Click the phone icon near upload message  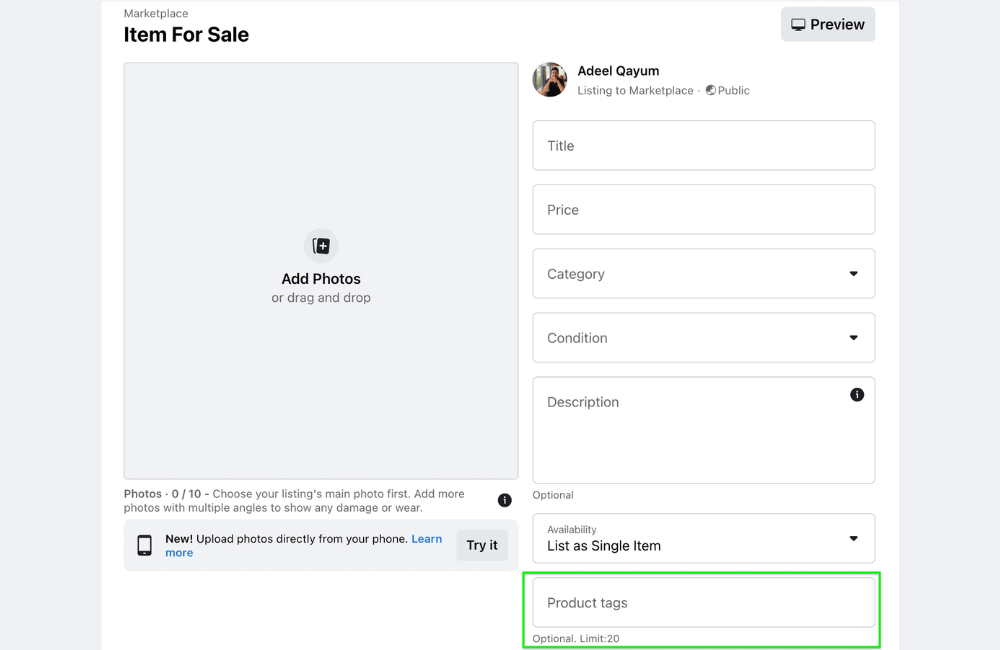(x=145, y=544)
